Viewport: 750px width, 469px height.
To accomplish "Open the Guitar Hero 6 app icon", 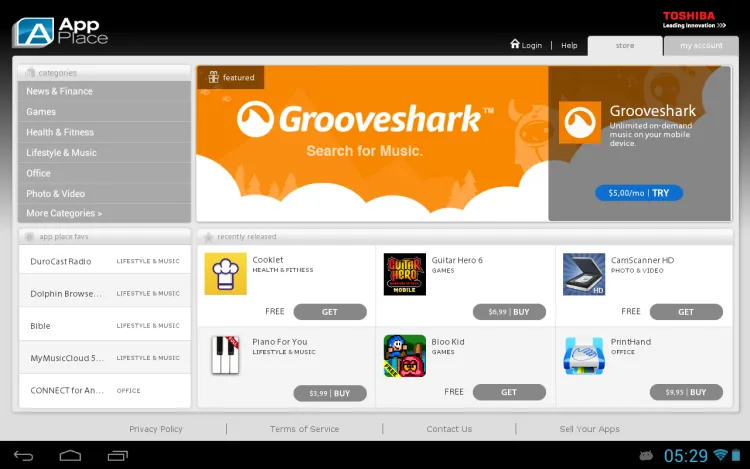I will click(405, 274).
